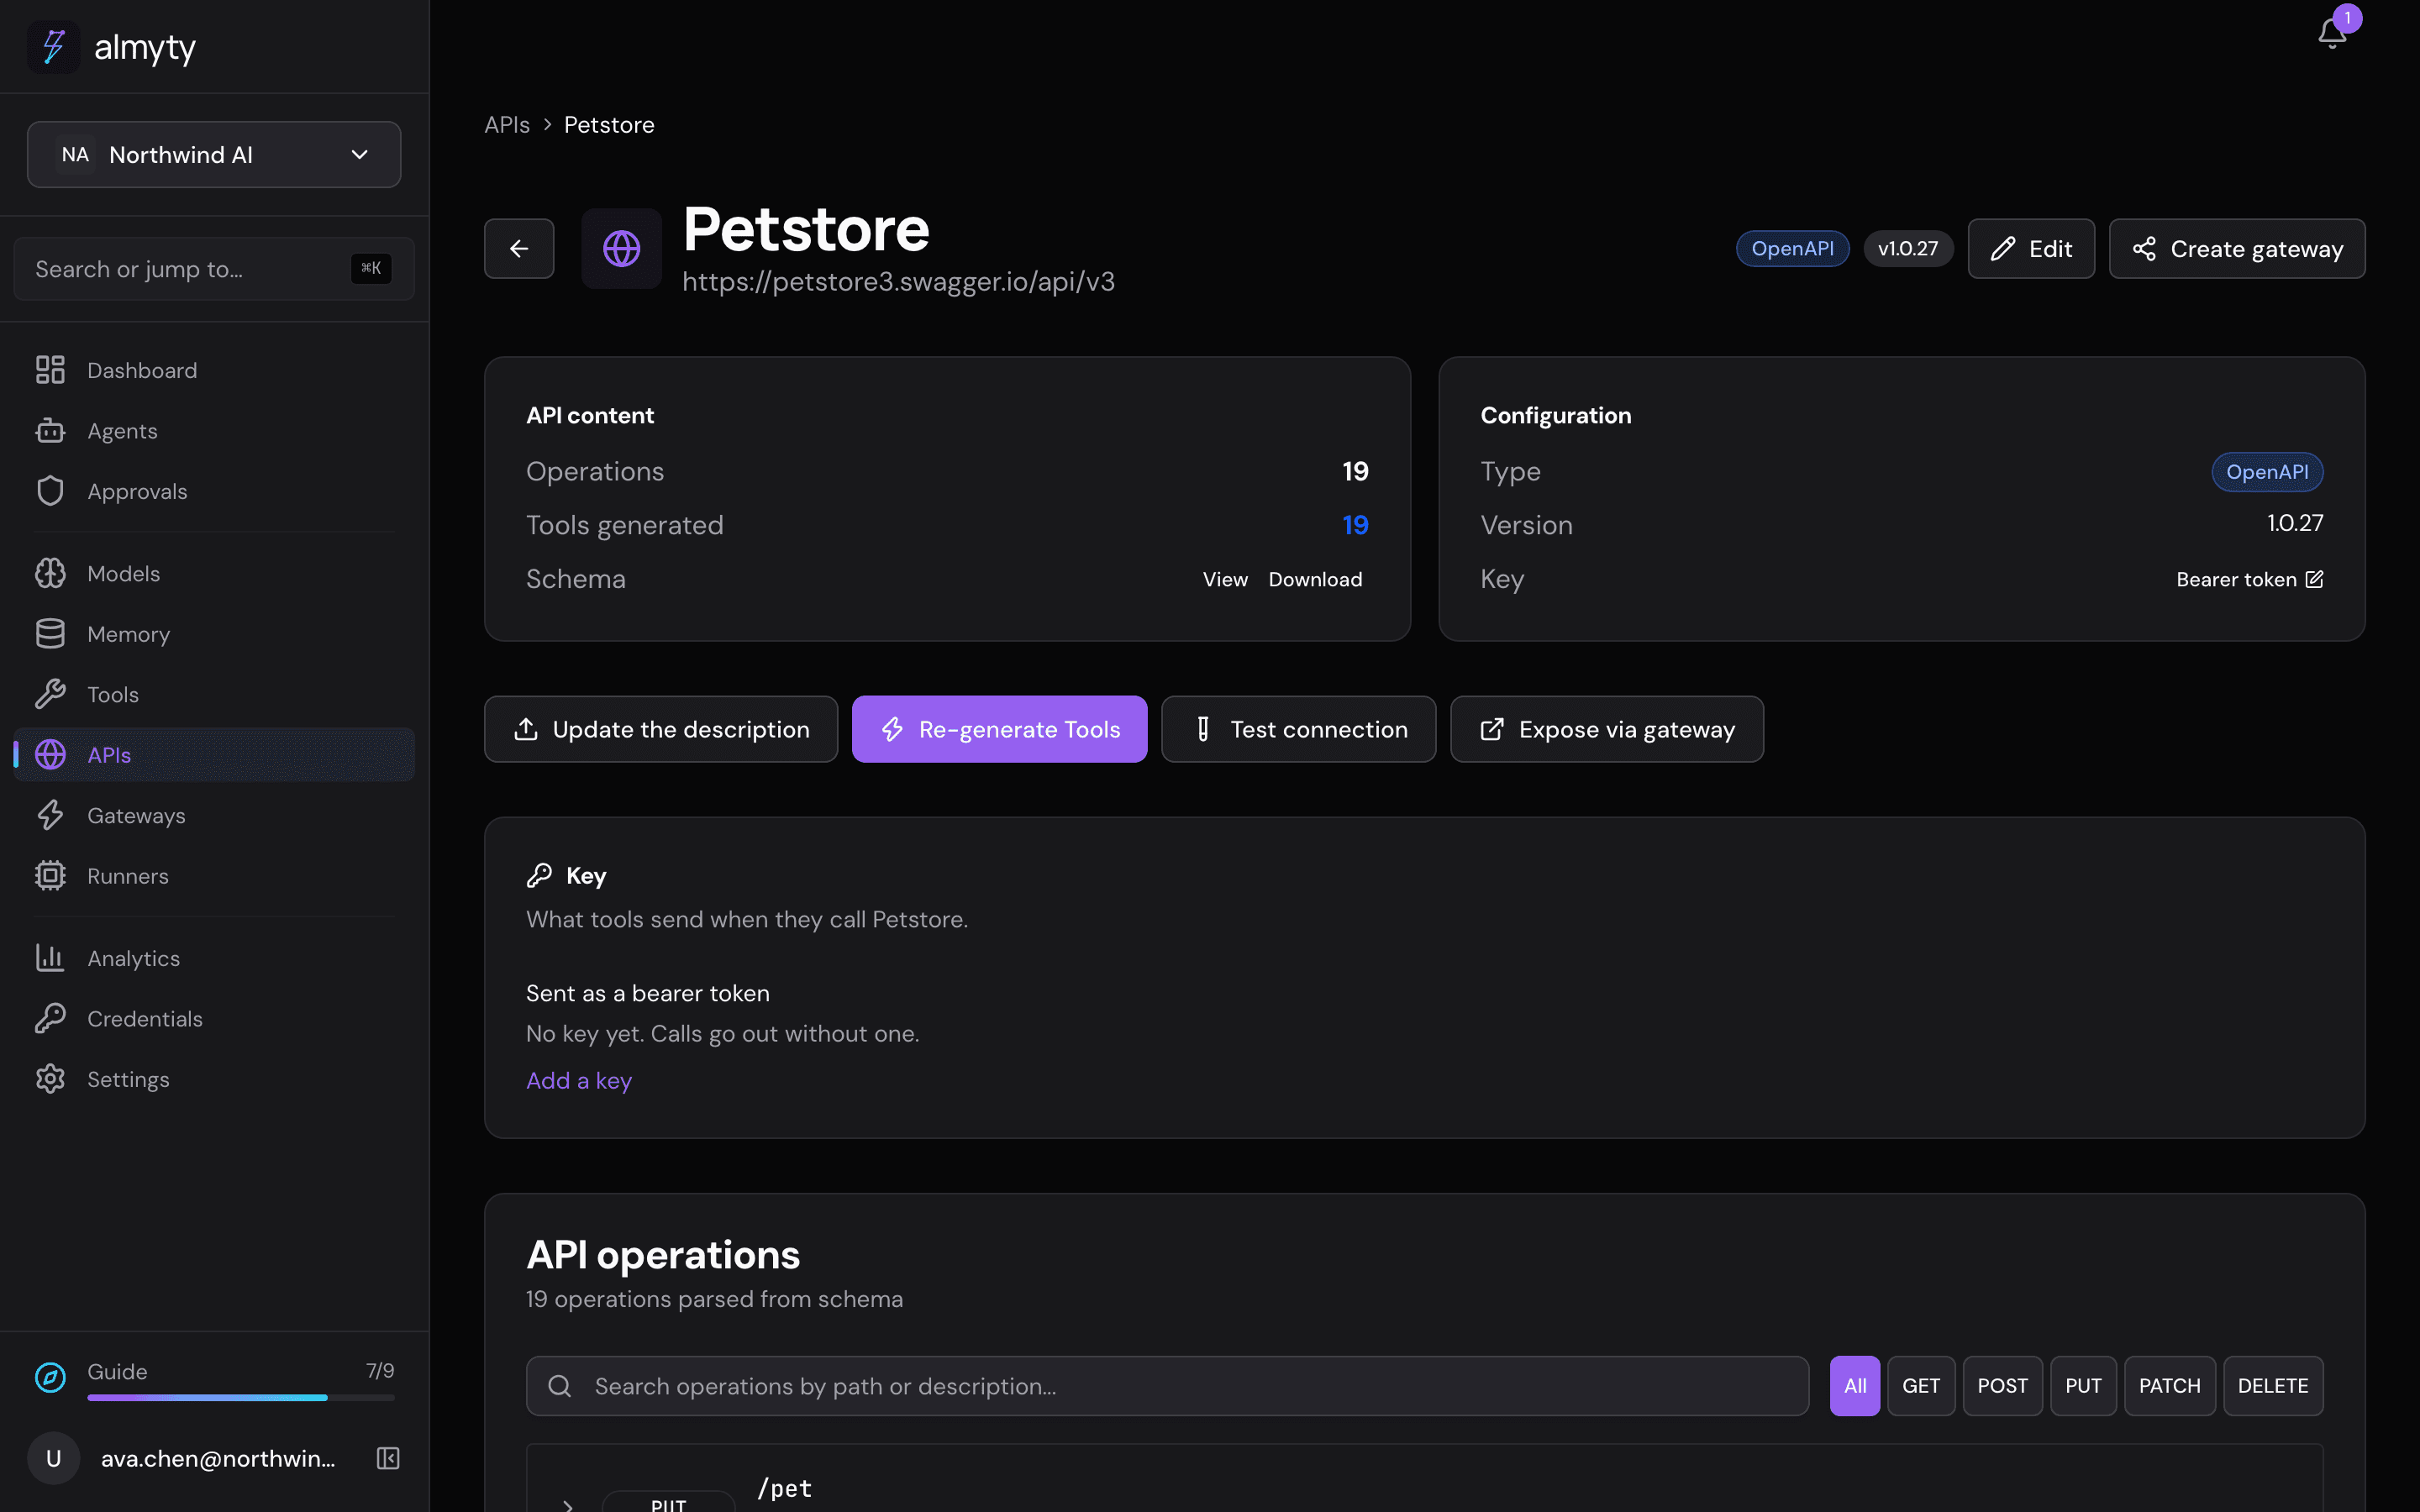Click Update the description button

tap(661, 729)
